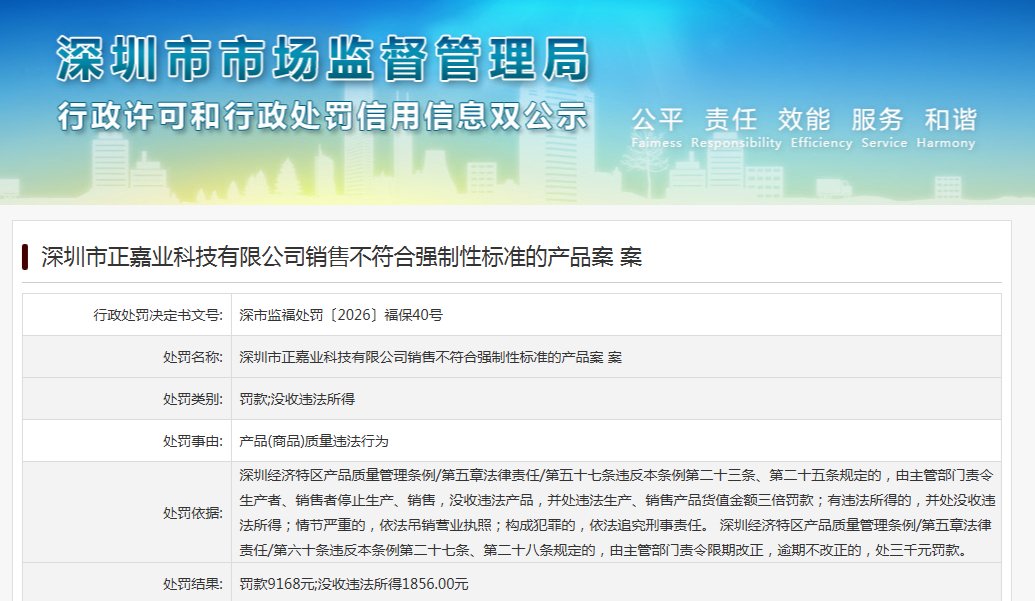This screenshot has width=1035, height=601.
Task: Click the 行政许可和行政处罚信用信息双公示 subtitle
Action: pos(322,116)
